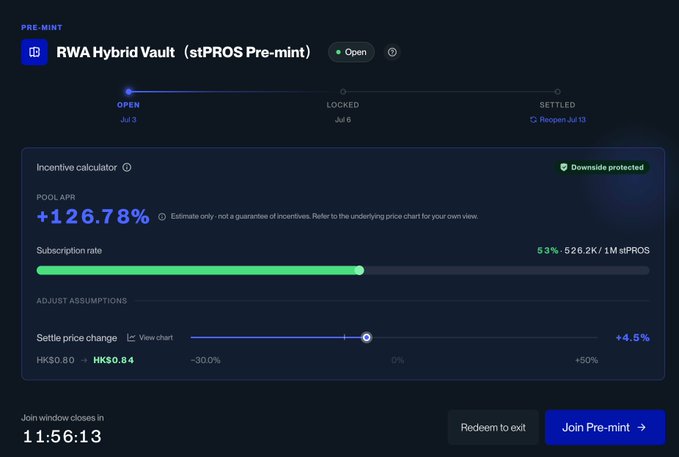Select the OPEN stage marker on timeline

[129, 92]
